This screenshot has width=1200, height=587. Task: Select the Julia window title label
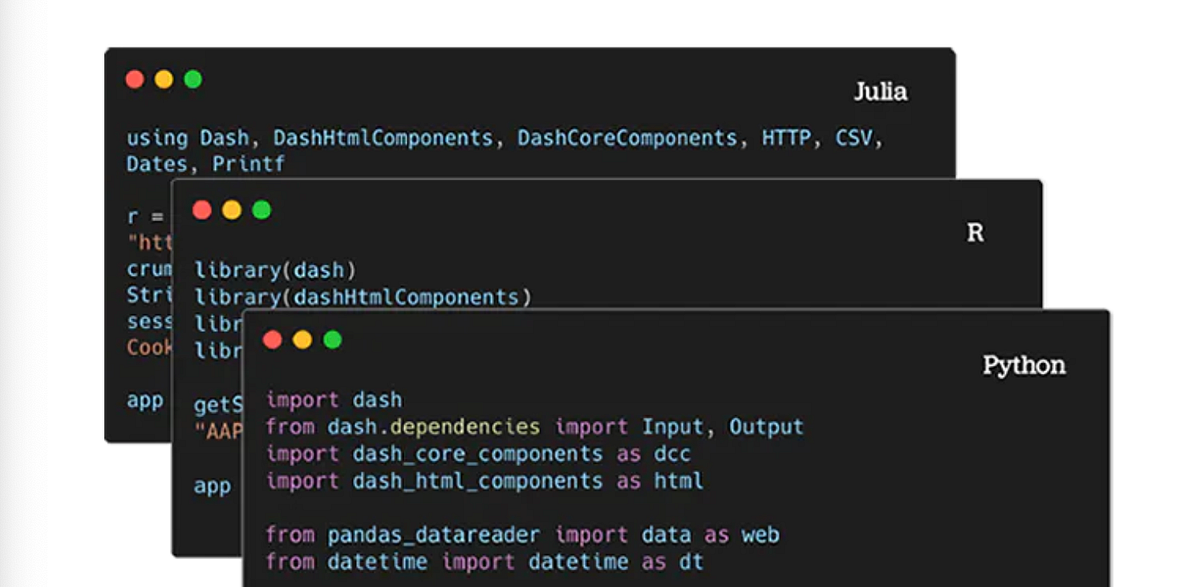tap(883, 92)
